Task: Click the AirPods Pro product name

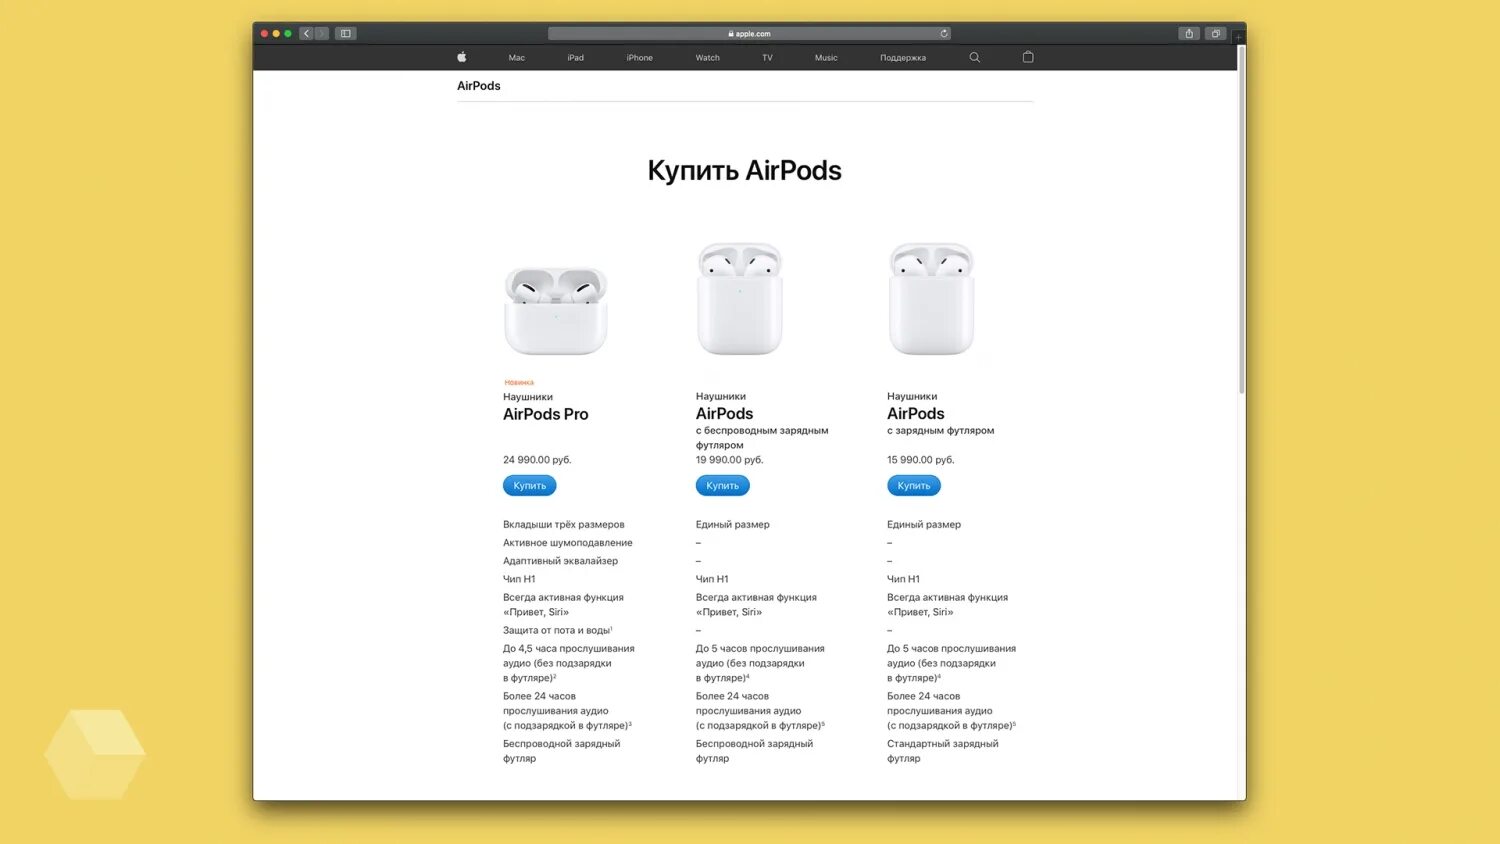Action: 546,414
